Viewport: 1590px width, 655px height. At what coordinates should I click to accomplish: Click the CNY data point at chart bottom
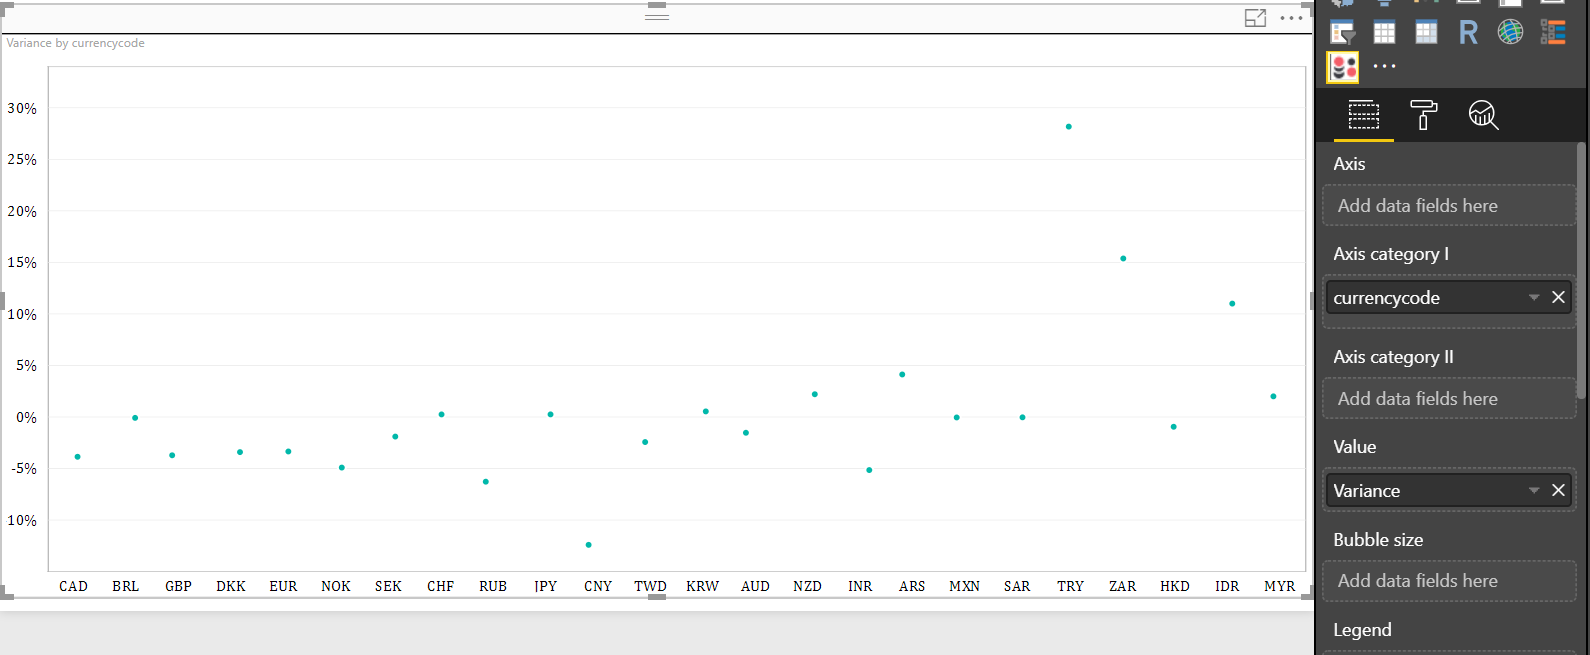589,545
